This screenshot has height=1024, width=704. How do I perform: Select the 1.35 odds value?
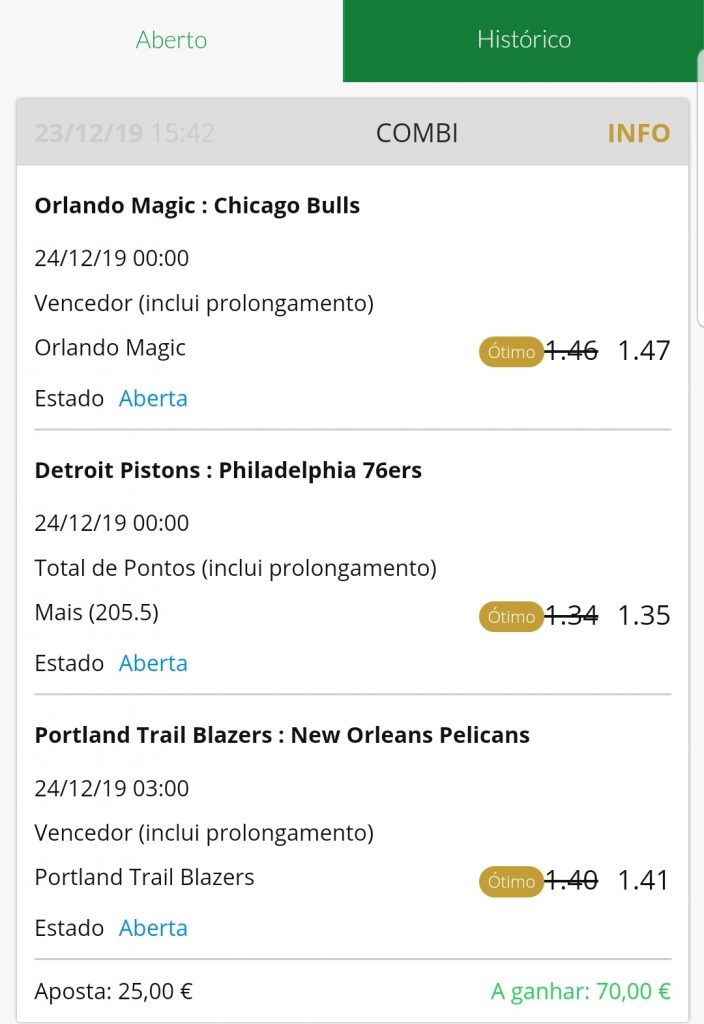click(x=644, y=616)
